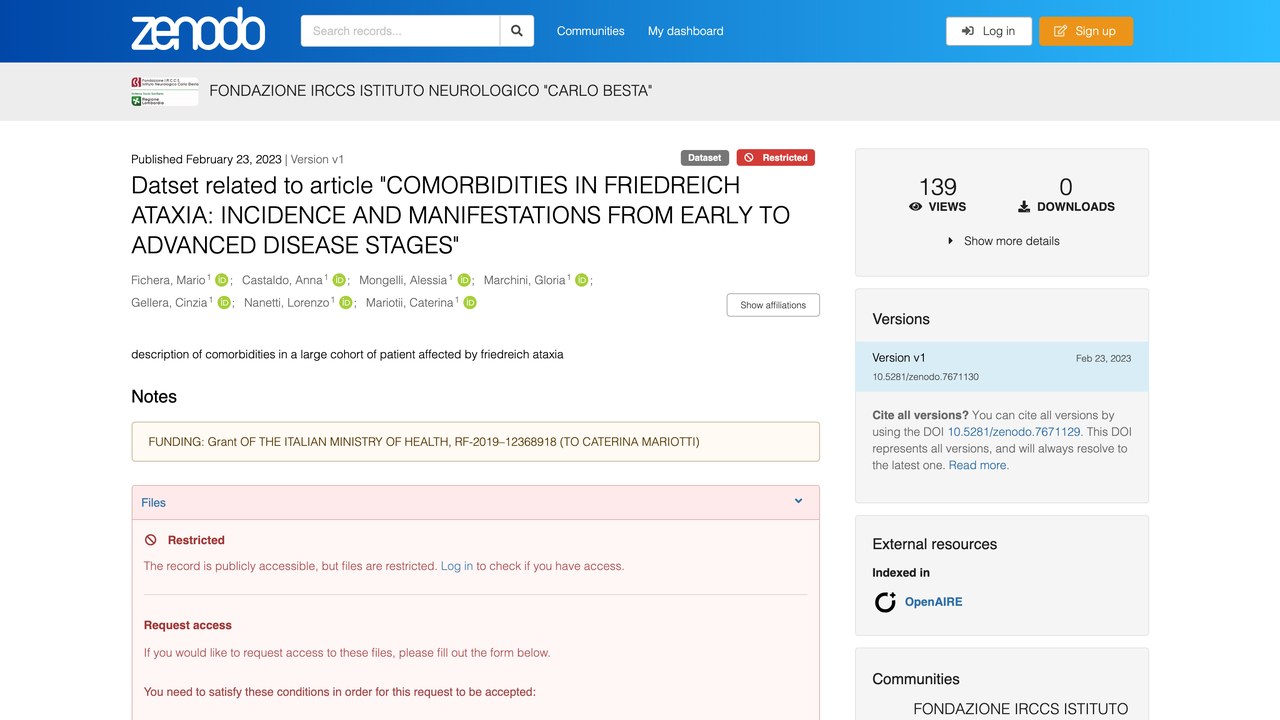
Task: Open My dashboard menu item
Action: pyautogui.click(x=685, y=31)
